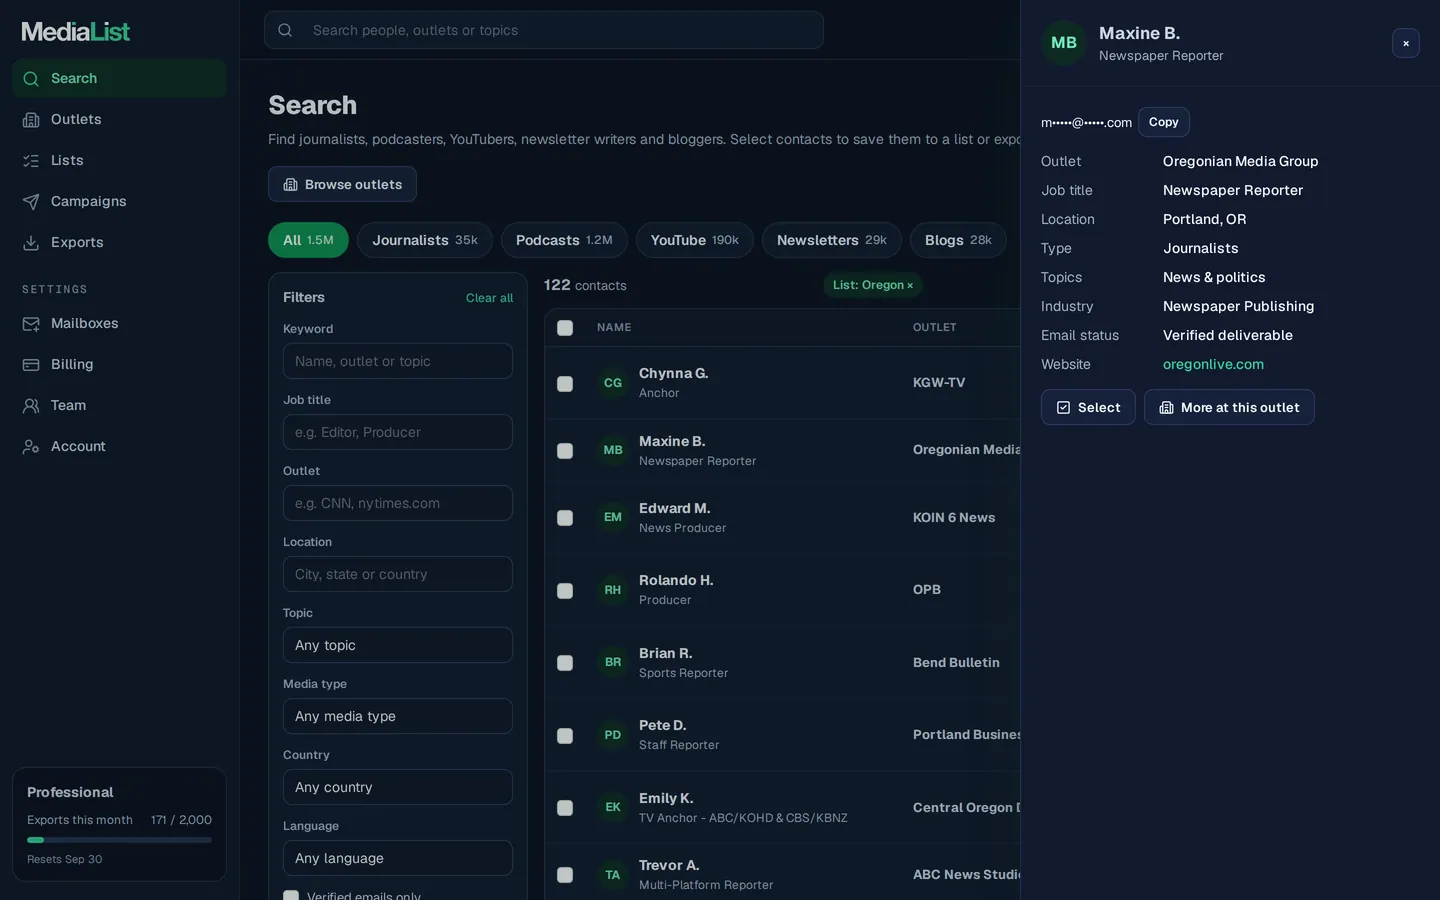Viewport: 1440px width, 900px height.
Task: Switch to the Blogs tab
Action: (958, 240)
